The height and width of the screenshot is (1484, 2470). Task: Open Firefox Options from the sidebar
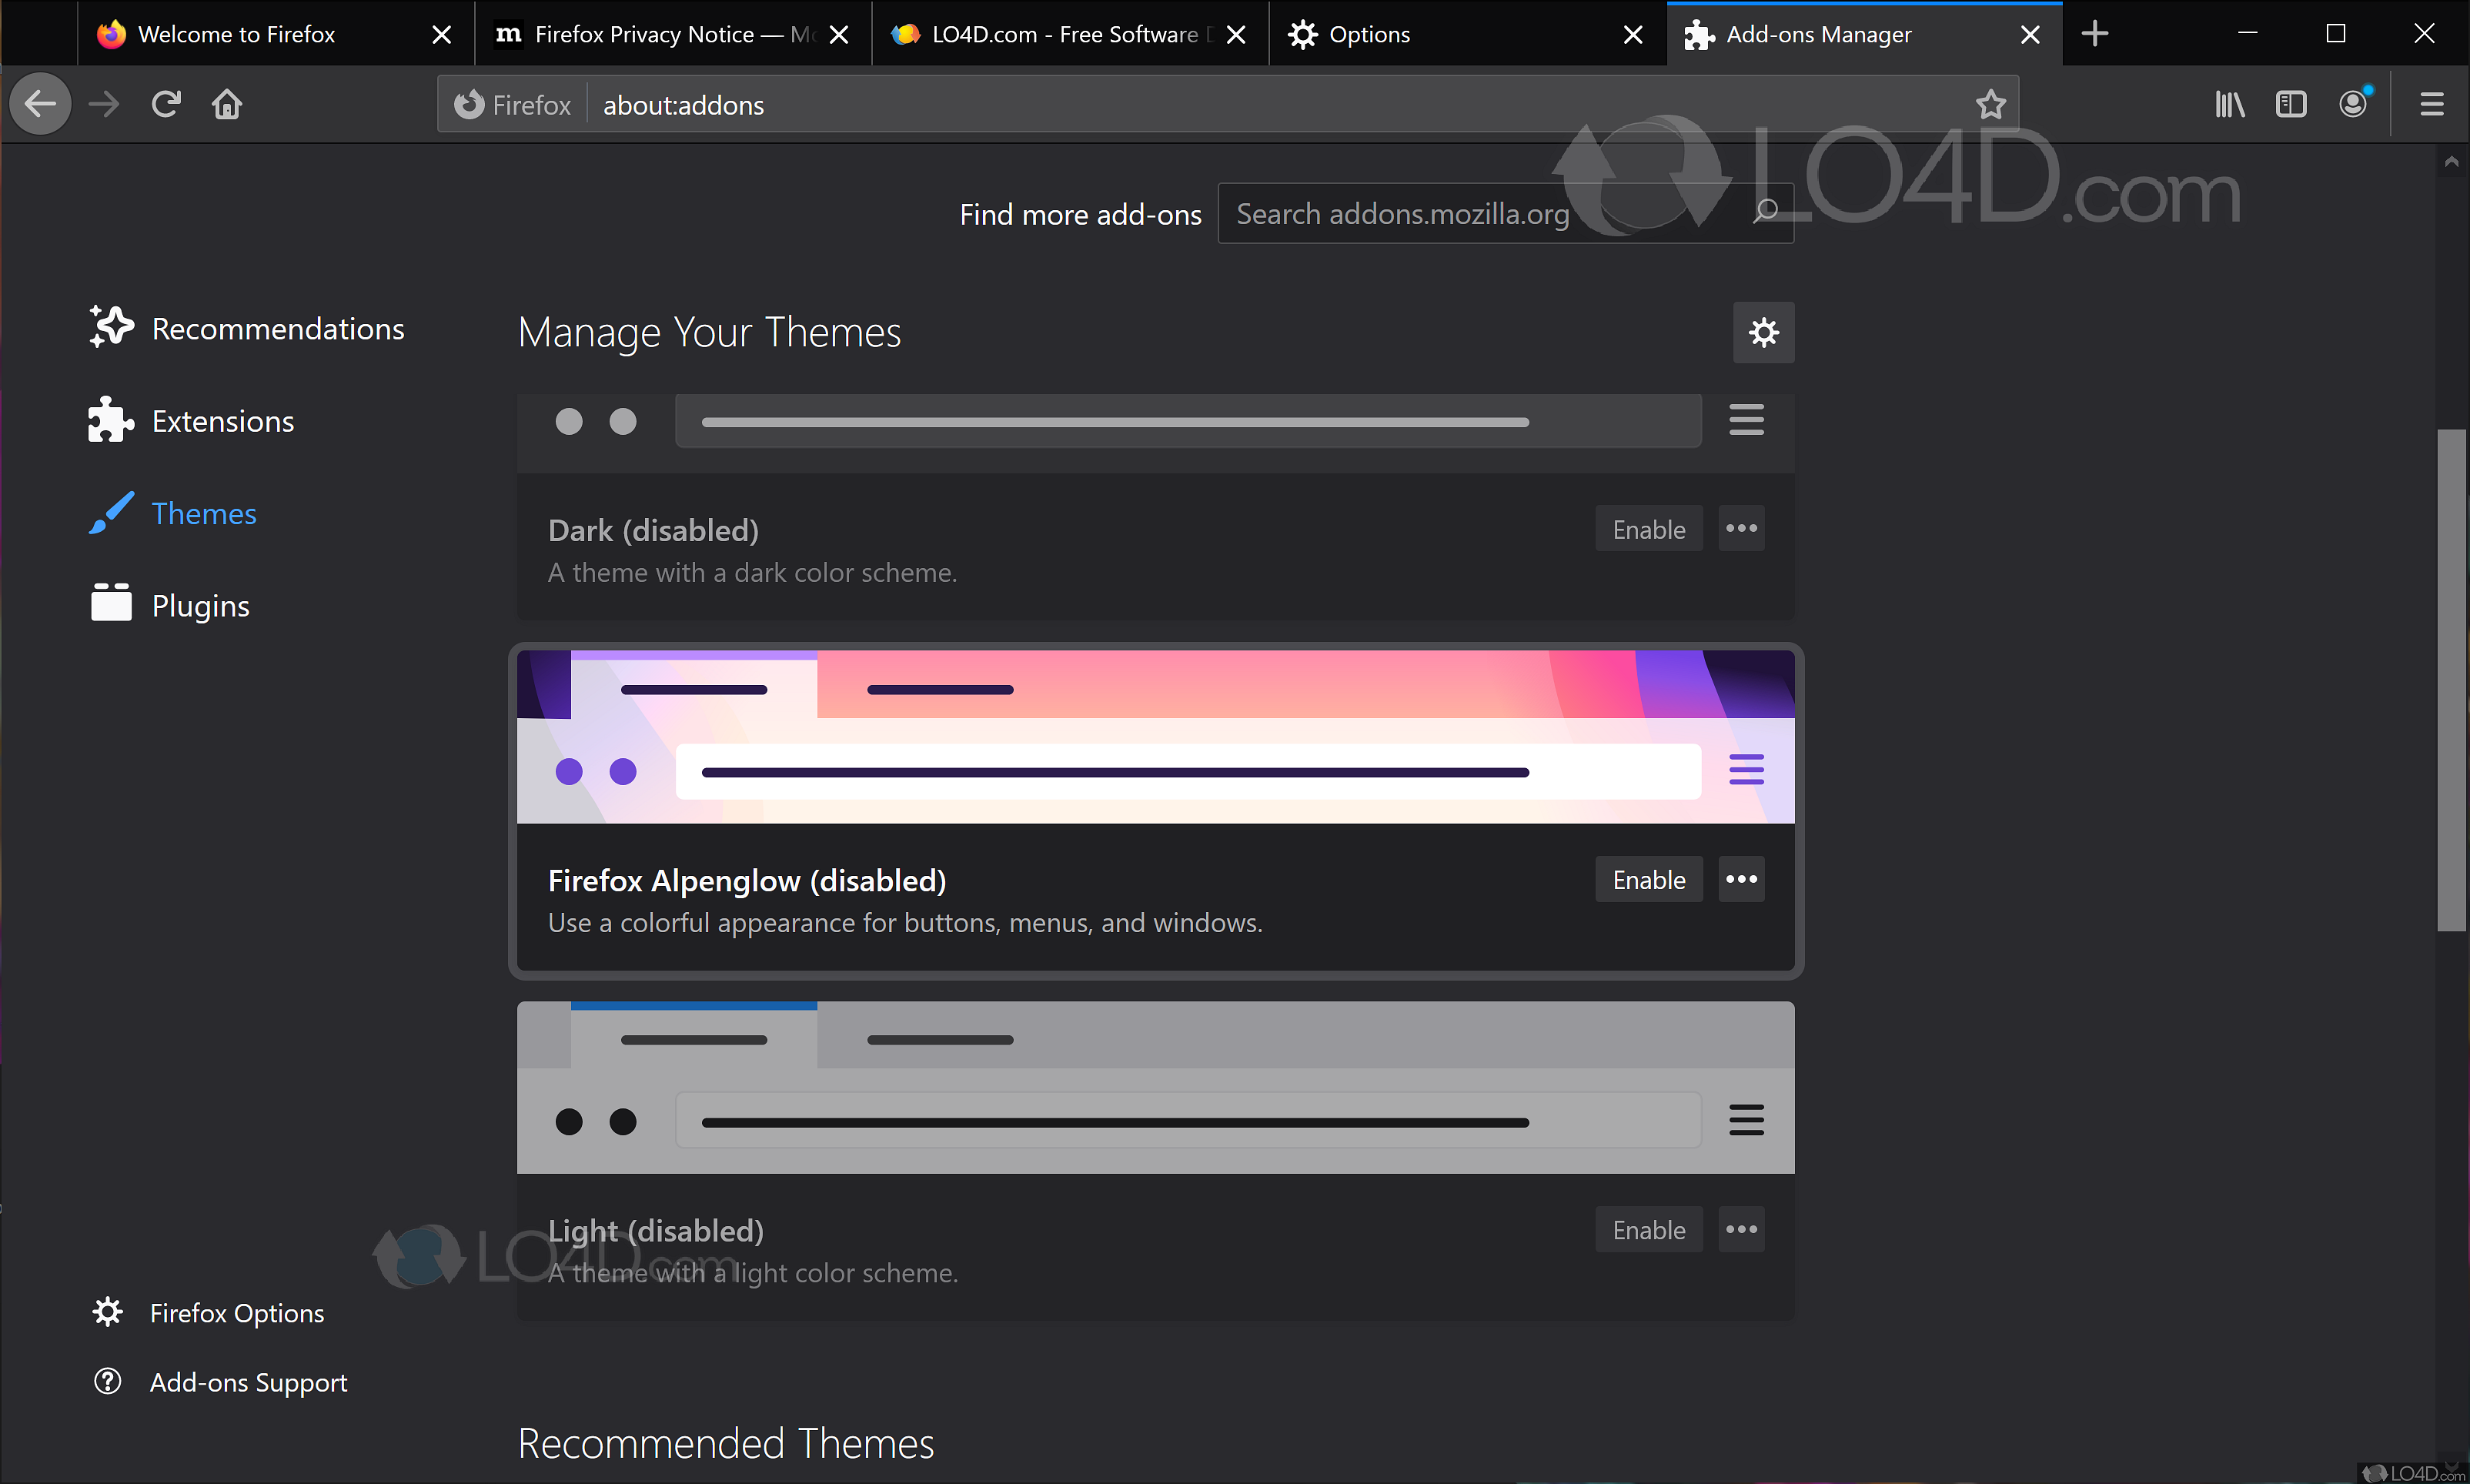tap(237, 1312)
